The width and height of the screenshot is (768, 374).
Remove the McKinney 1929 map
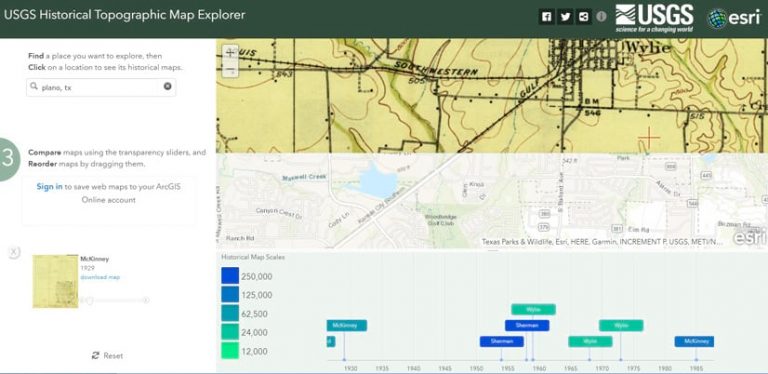[14, 252]
